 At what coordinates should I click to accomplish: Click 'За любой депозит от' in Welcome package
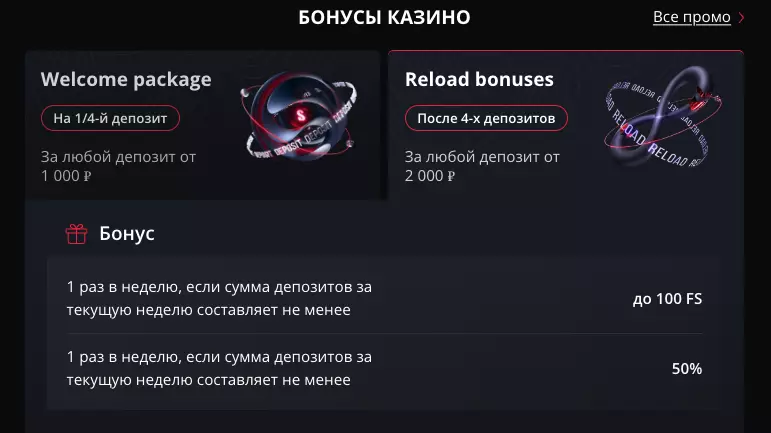(118, 157)
